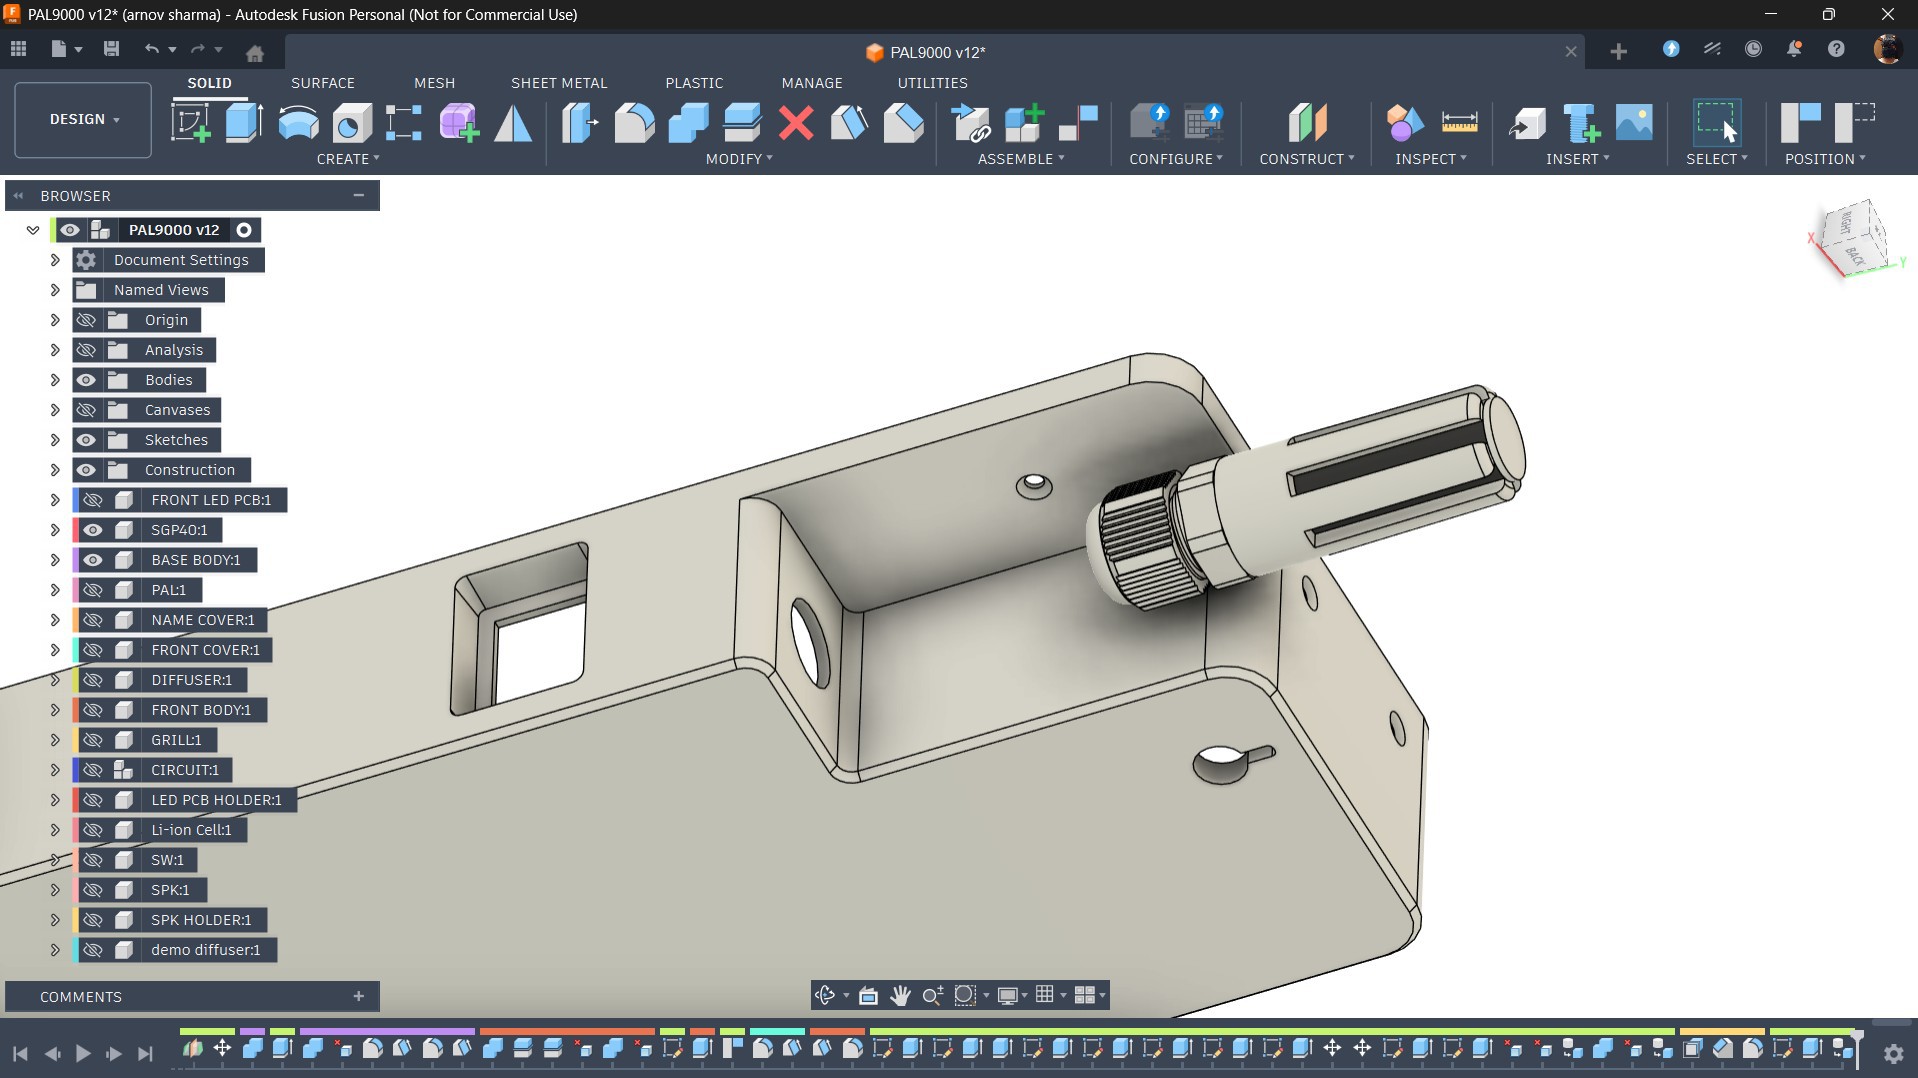The width and height of the screenshot is (1918, 1078).
Task: Open the SURFACE tab
Action: point(322,83)
